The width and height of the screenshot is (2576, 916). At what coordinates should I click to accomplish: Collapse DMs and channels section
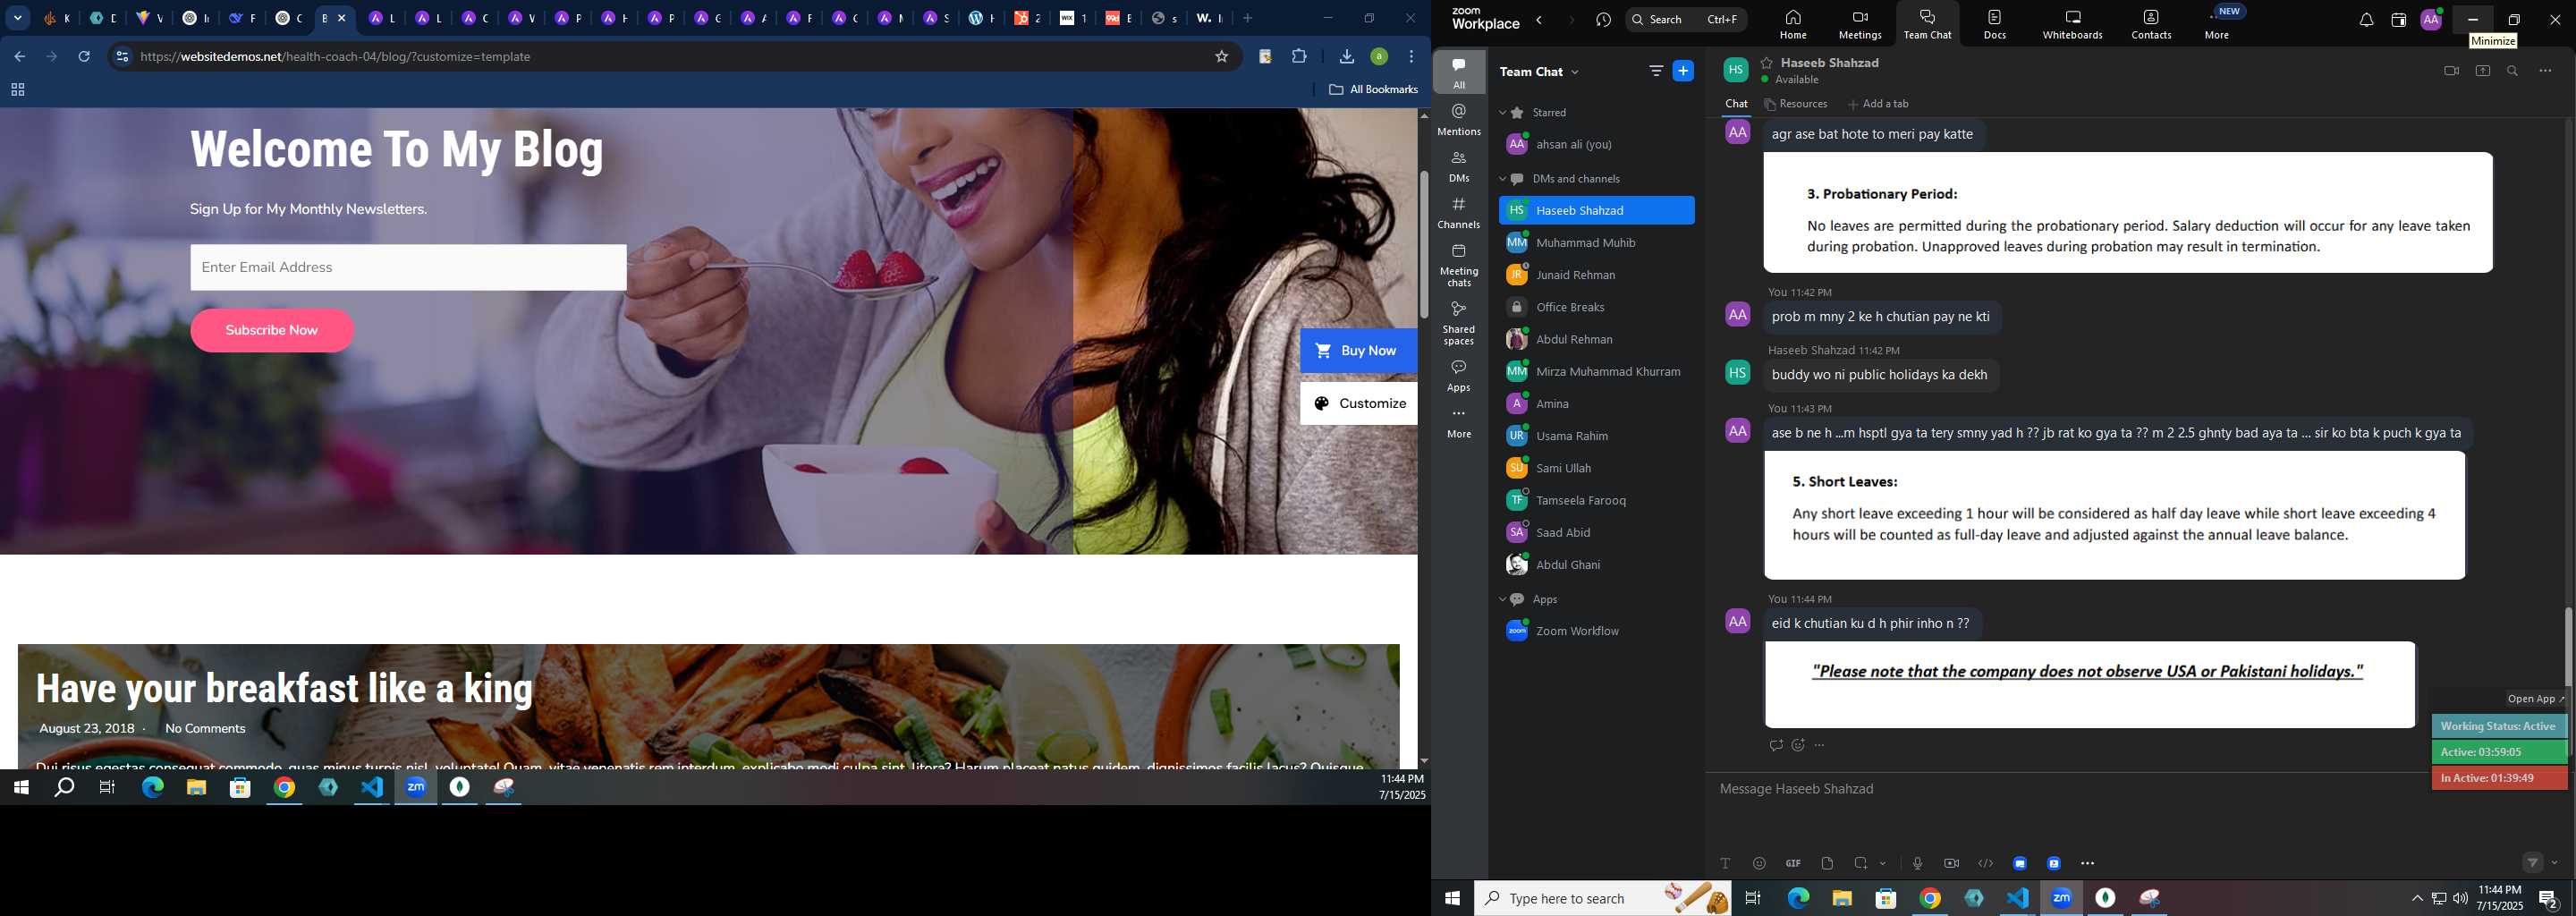[x=1502, y=179]
